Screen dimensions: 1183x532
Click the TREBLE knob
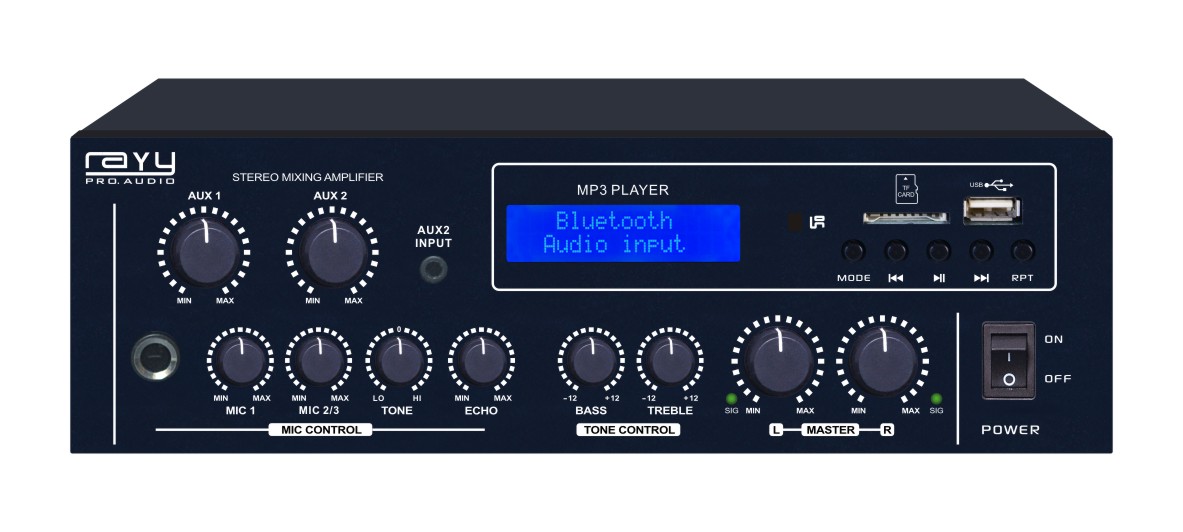[670, 361]
